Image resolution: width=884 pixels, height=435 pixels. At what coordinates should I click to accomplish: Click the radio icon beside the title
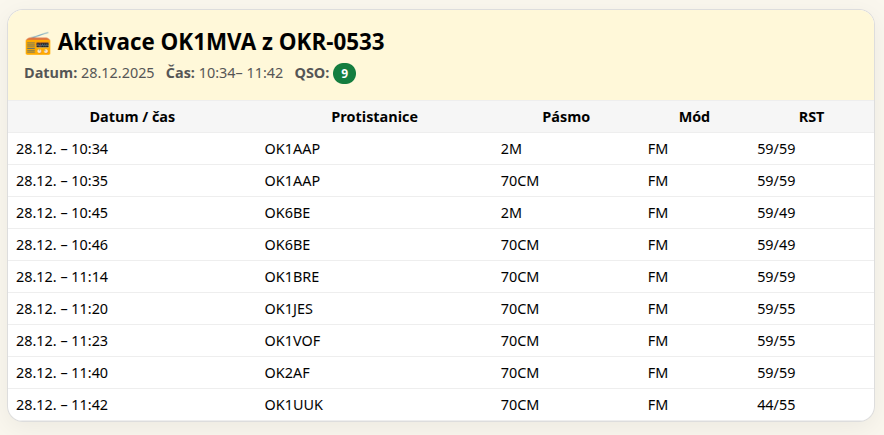[x=38, y=42]
